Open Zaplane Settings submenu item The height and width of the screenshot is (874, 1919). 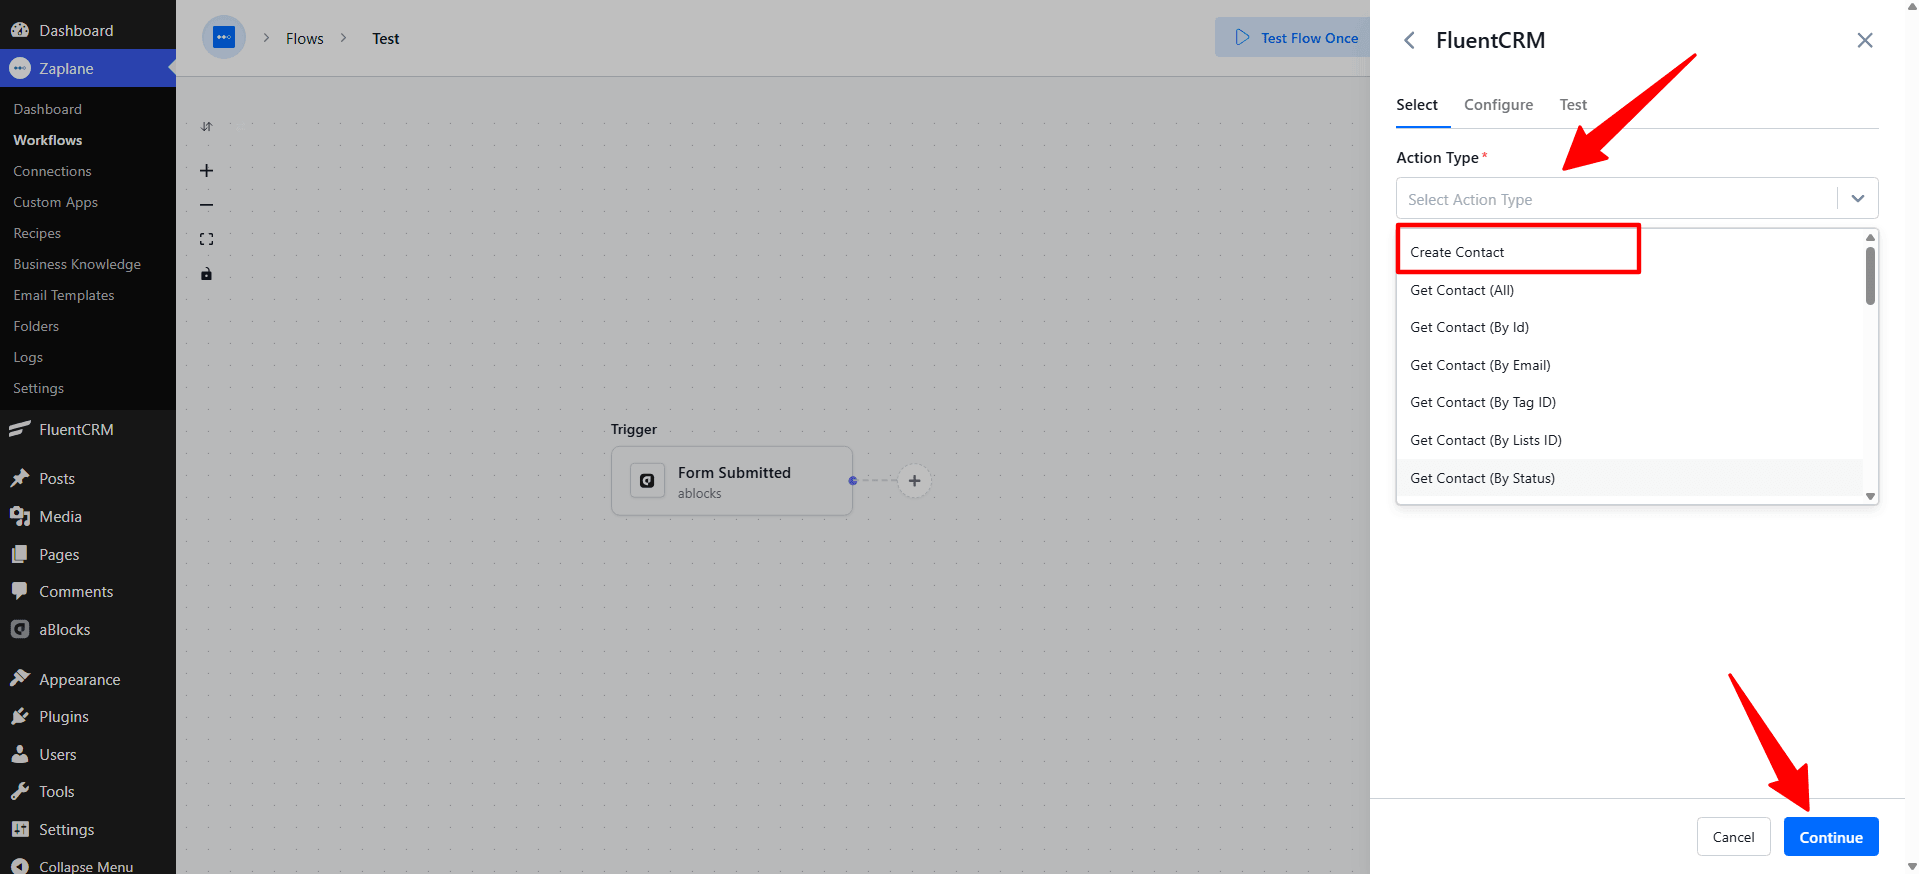[38, 388]
